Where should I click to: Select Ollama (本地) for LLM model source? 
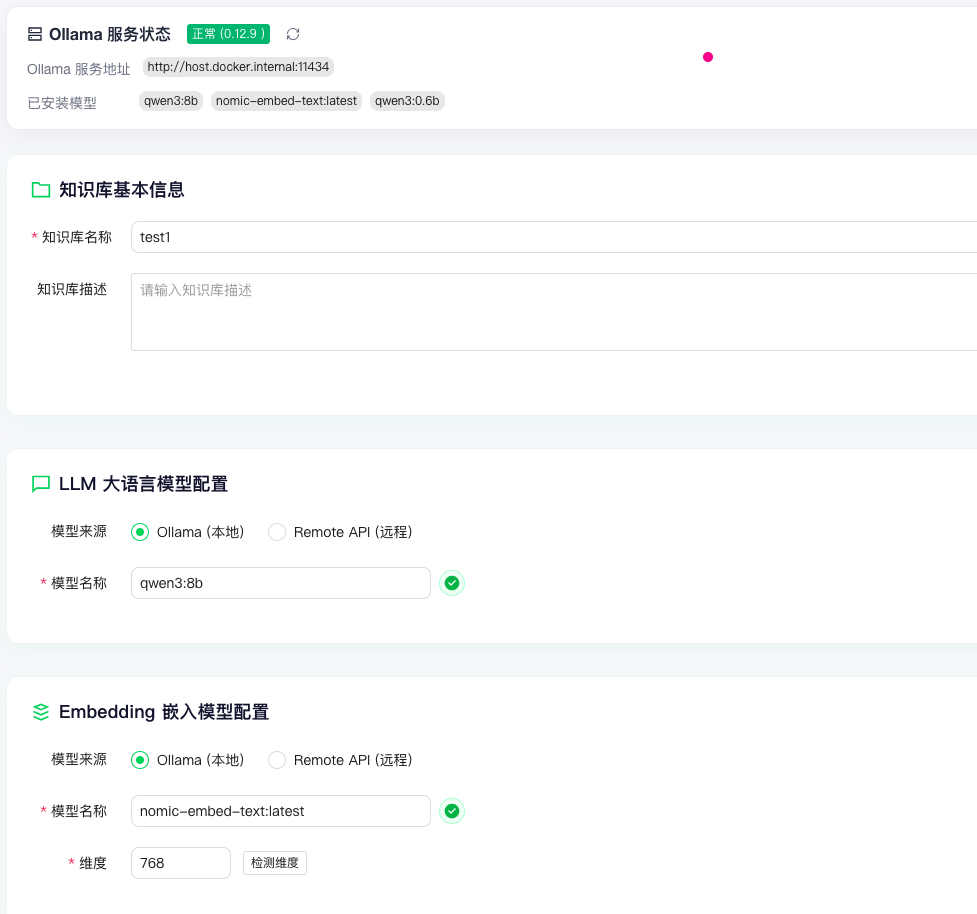[x=140, y=532]
